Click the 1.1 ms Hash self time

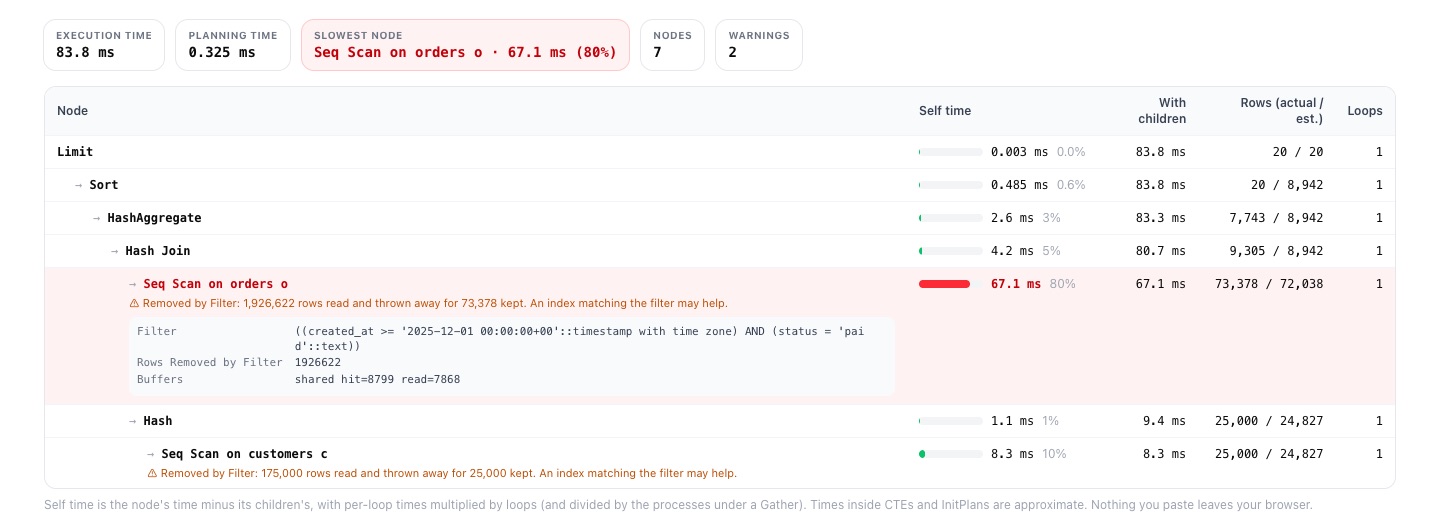click(x=1012, y=421)
